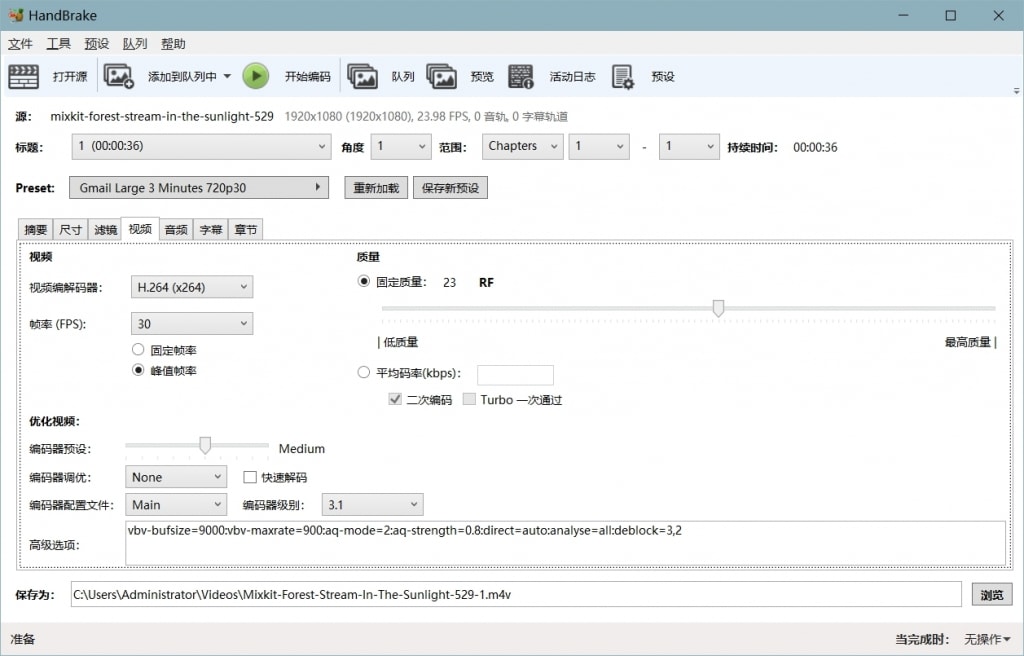
Task: Click the HandBrake pineapple app icon
Action: click(x=16, y=15)
